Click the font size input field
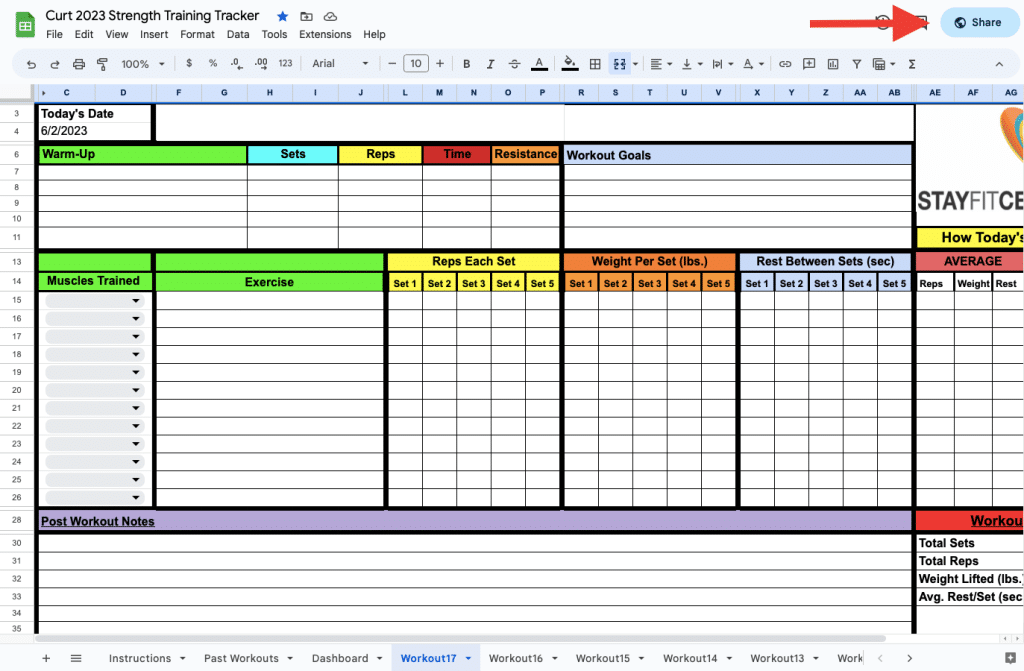The image size is (1024, 671). (x=416, y=64)
